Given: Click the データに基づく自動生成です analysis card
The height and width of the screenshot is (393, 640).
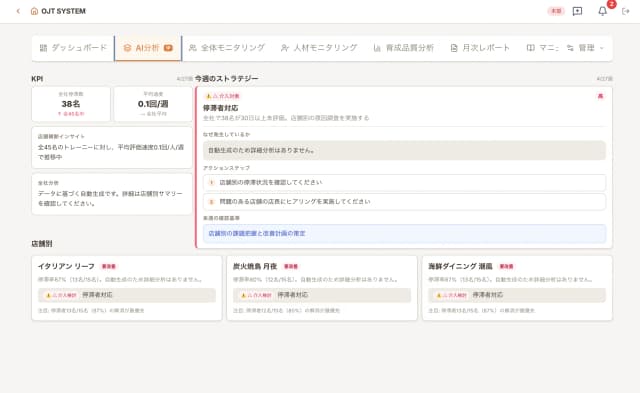Looking at the screenshot, I should tap(112, 194).
